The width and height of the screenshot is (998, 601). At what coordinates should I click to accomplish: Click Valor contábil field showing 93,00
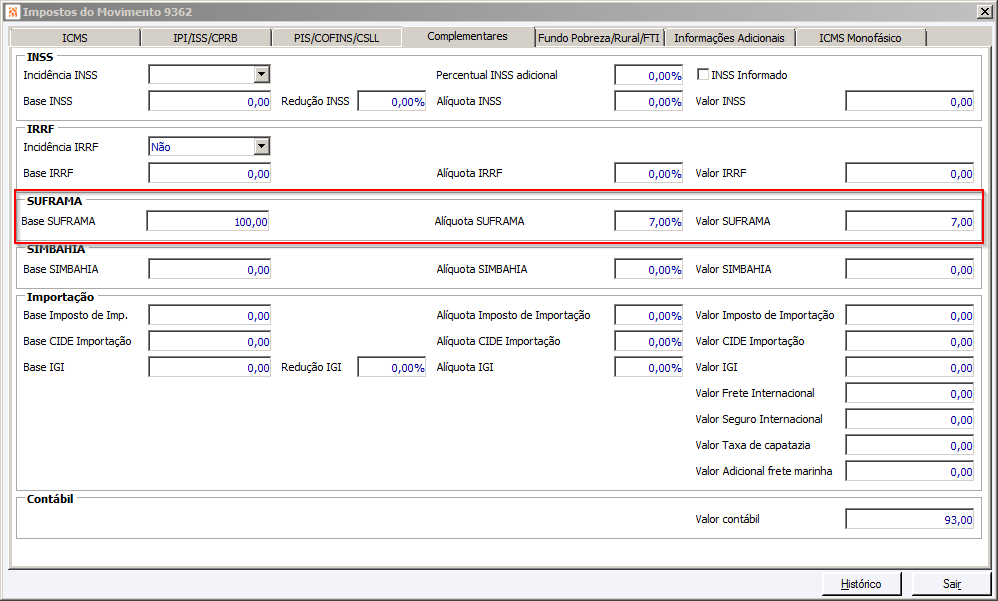[910, 520]
